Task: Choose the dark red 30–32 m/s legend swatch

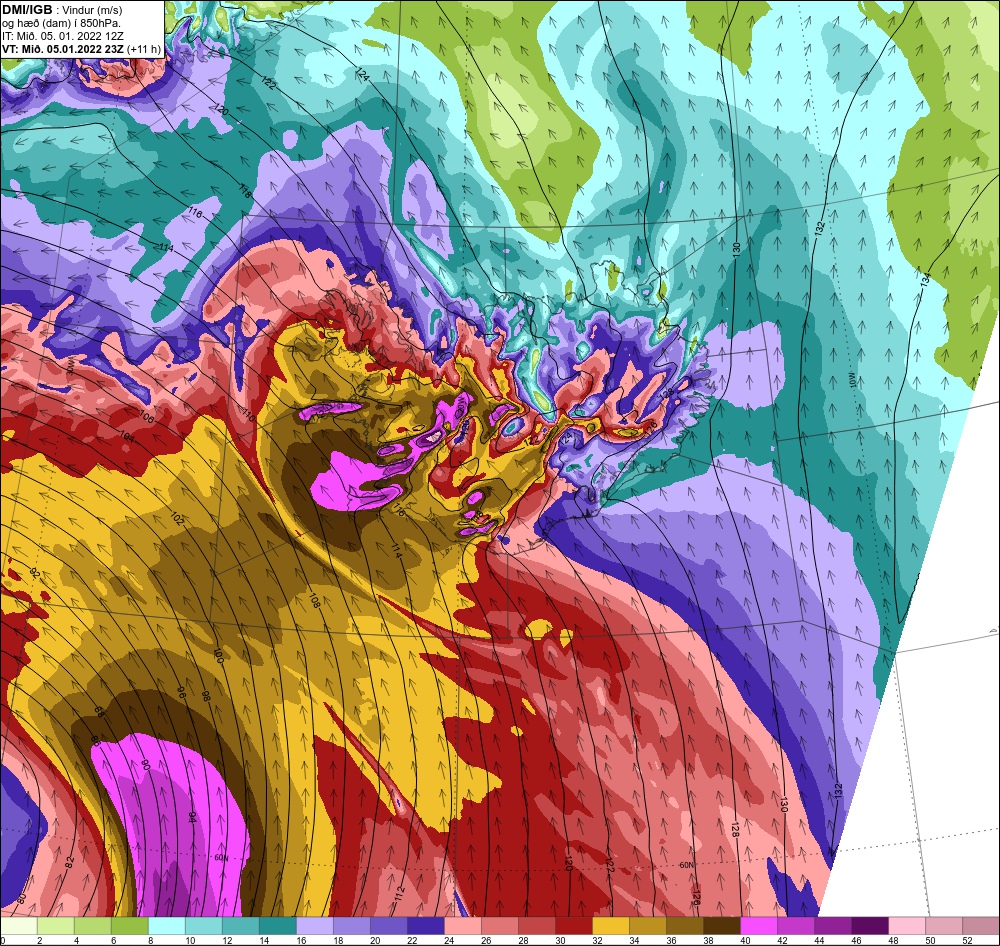Action: (574, 926)
